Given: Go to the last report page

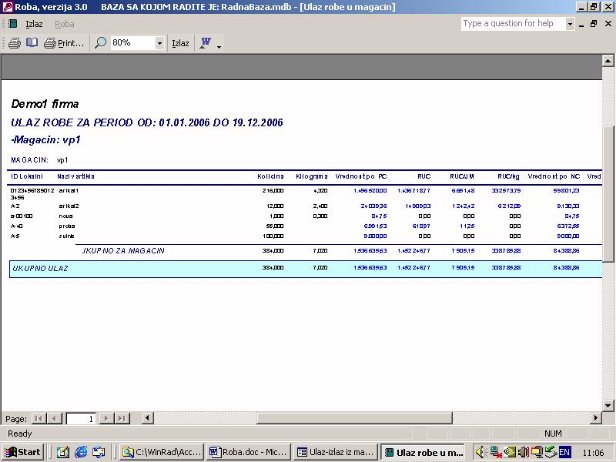Looking at the screenshot, I should click(x=121, y=418).
